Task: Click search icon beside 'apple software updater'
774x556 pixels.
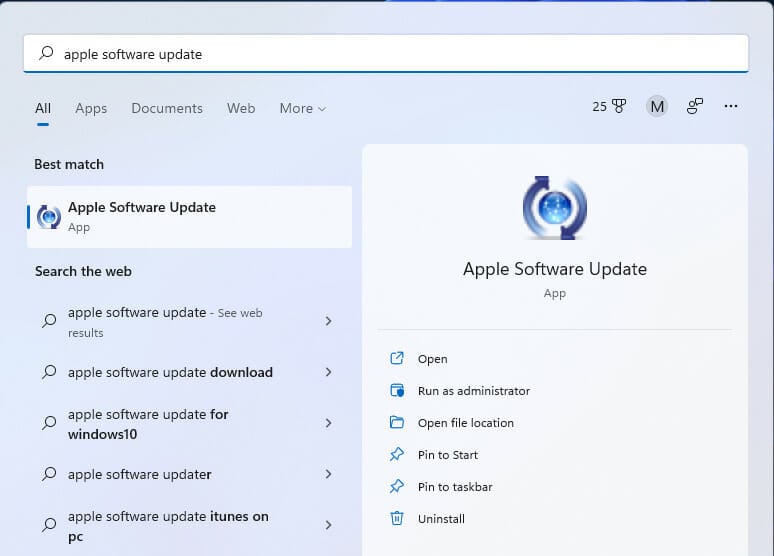Action: [x=49, y=474]
